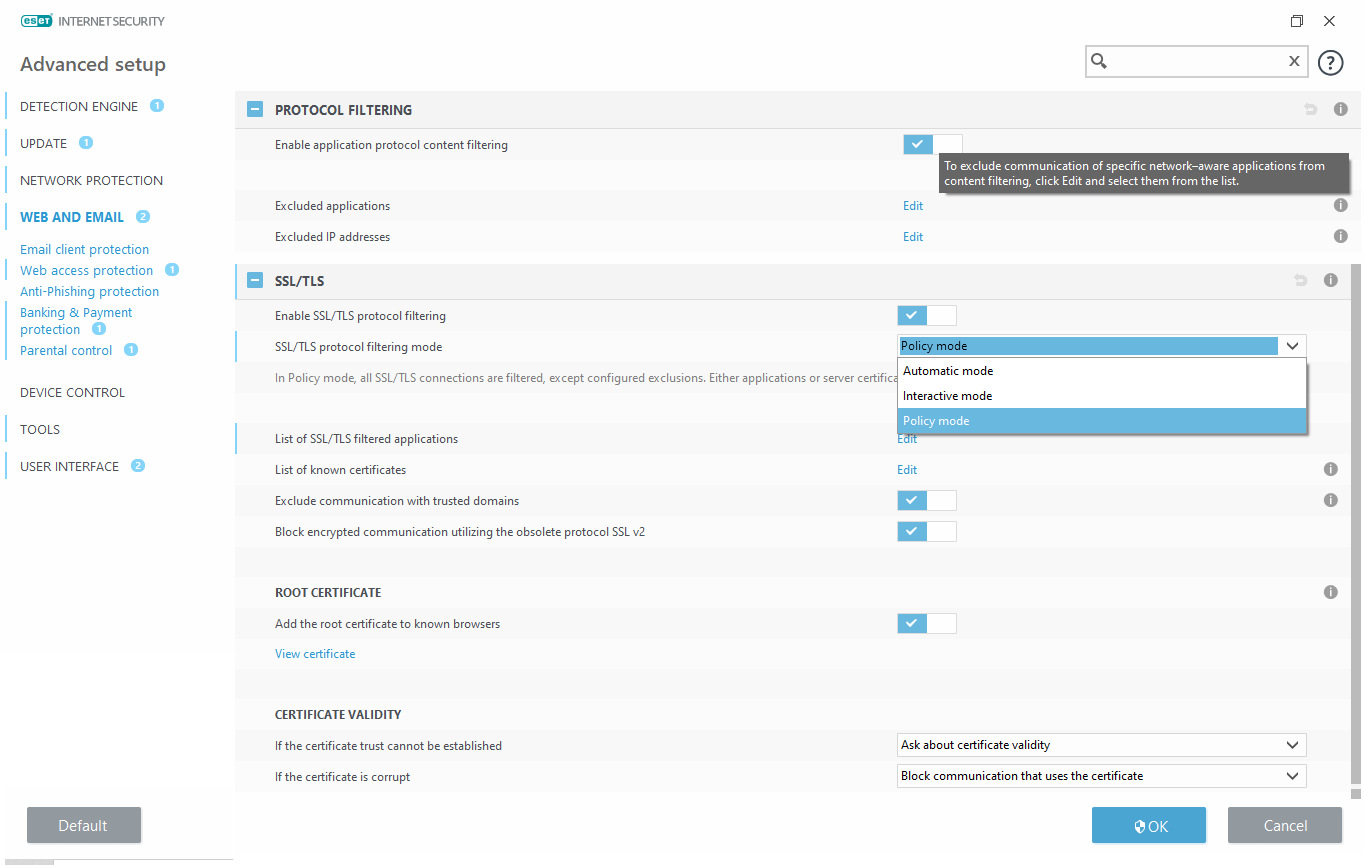Click info icon beside Excluded applications
The width and height of the screenshot is (1364, 868).
click(1341, 206)
